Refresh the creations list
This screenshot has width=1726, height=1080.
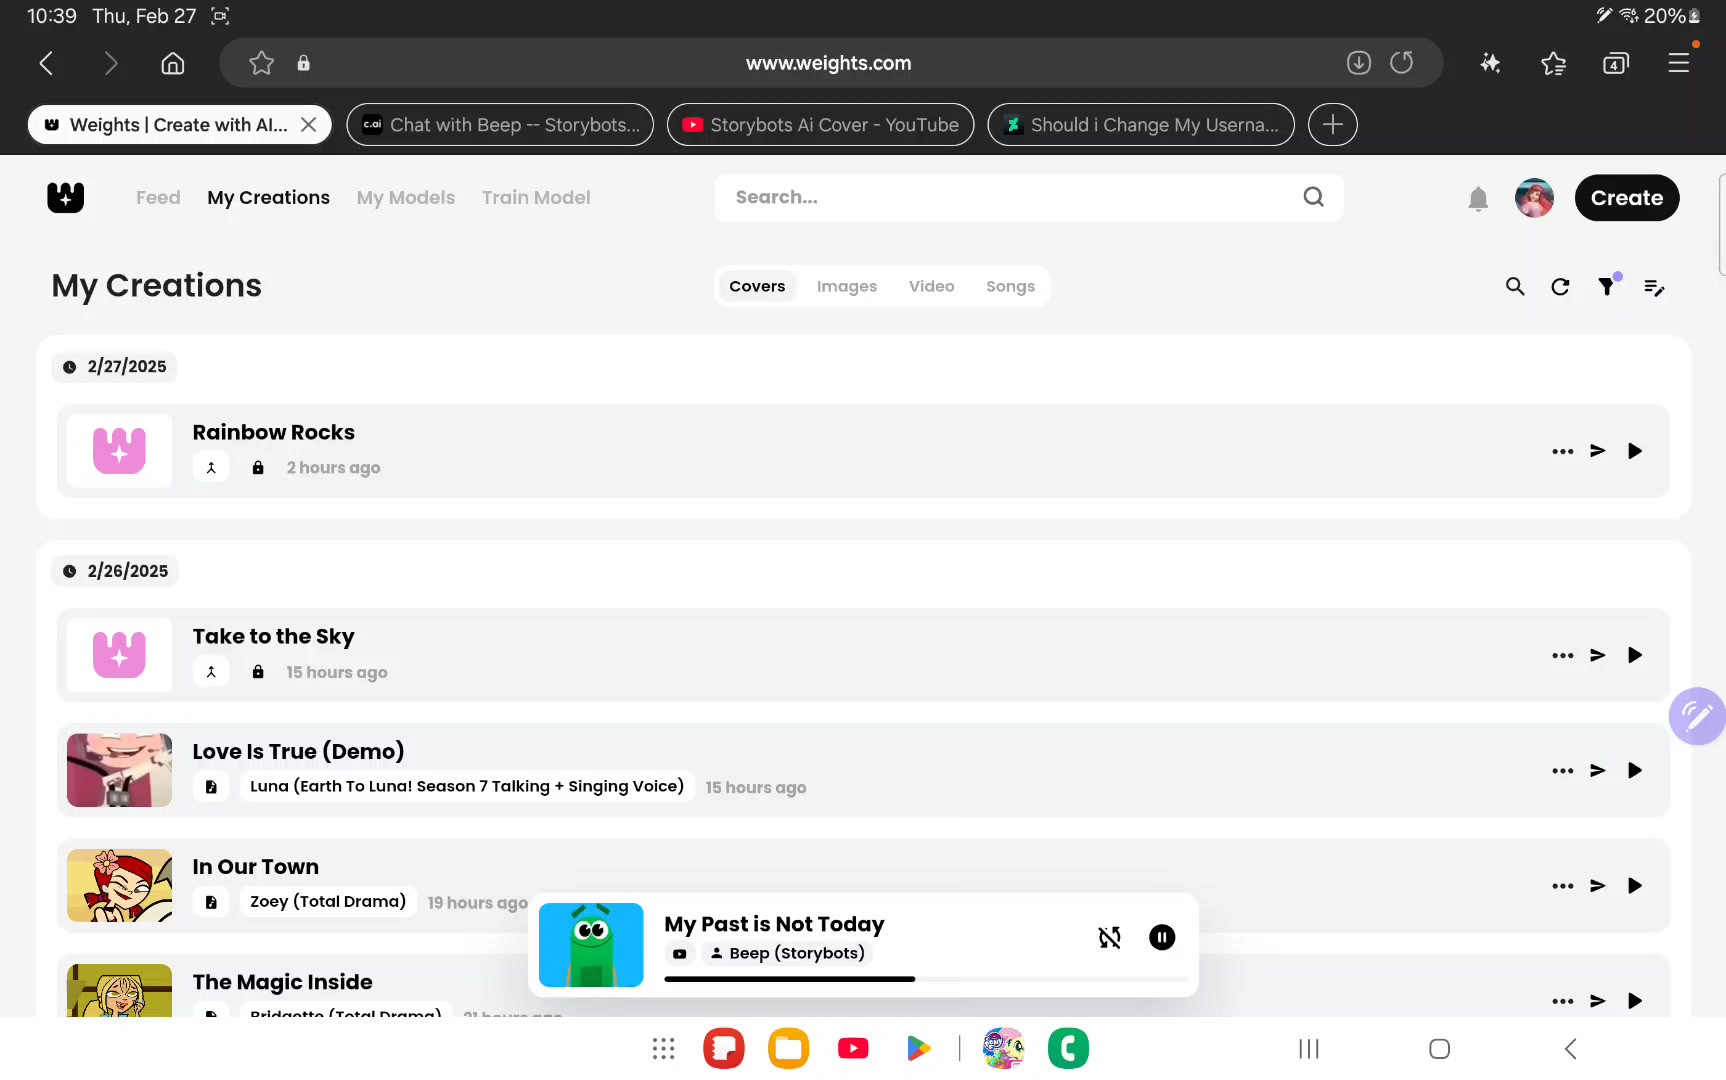(1560, 287)
